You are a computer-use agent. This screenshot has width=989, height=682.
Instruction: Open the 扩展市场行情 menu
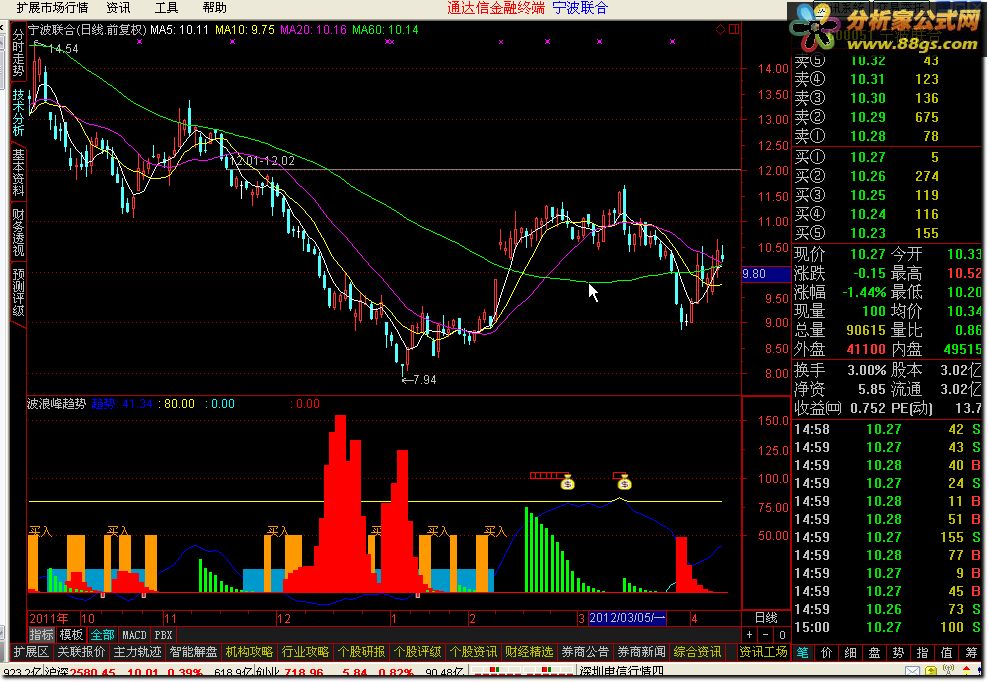pos(52,8)
